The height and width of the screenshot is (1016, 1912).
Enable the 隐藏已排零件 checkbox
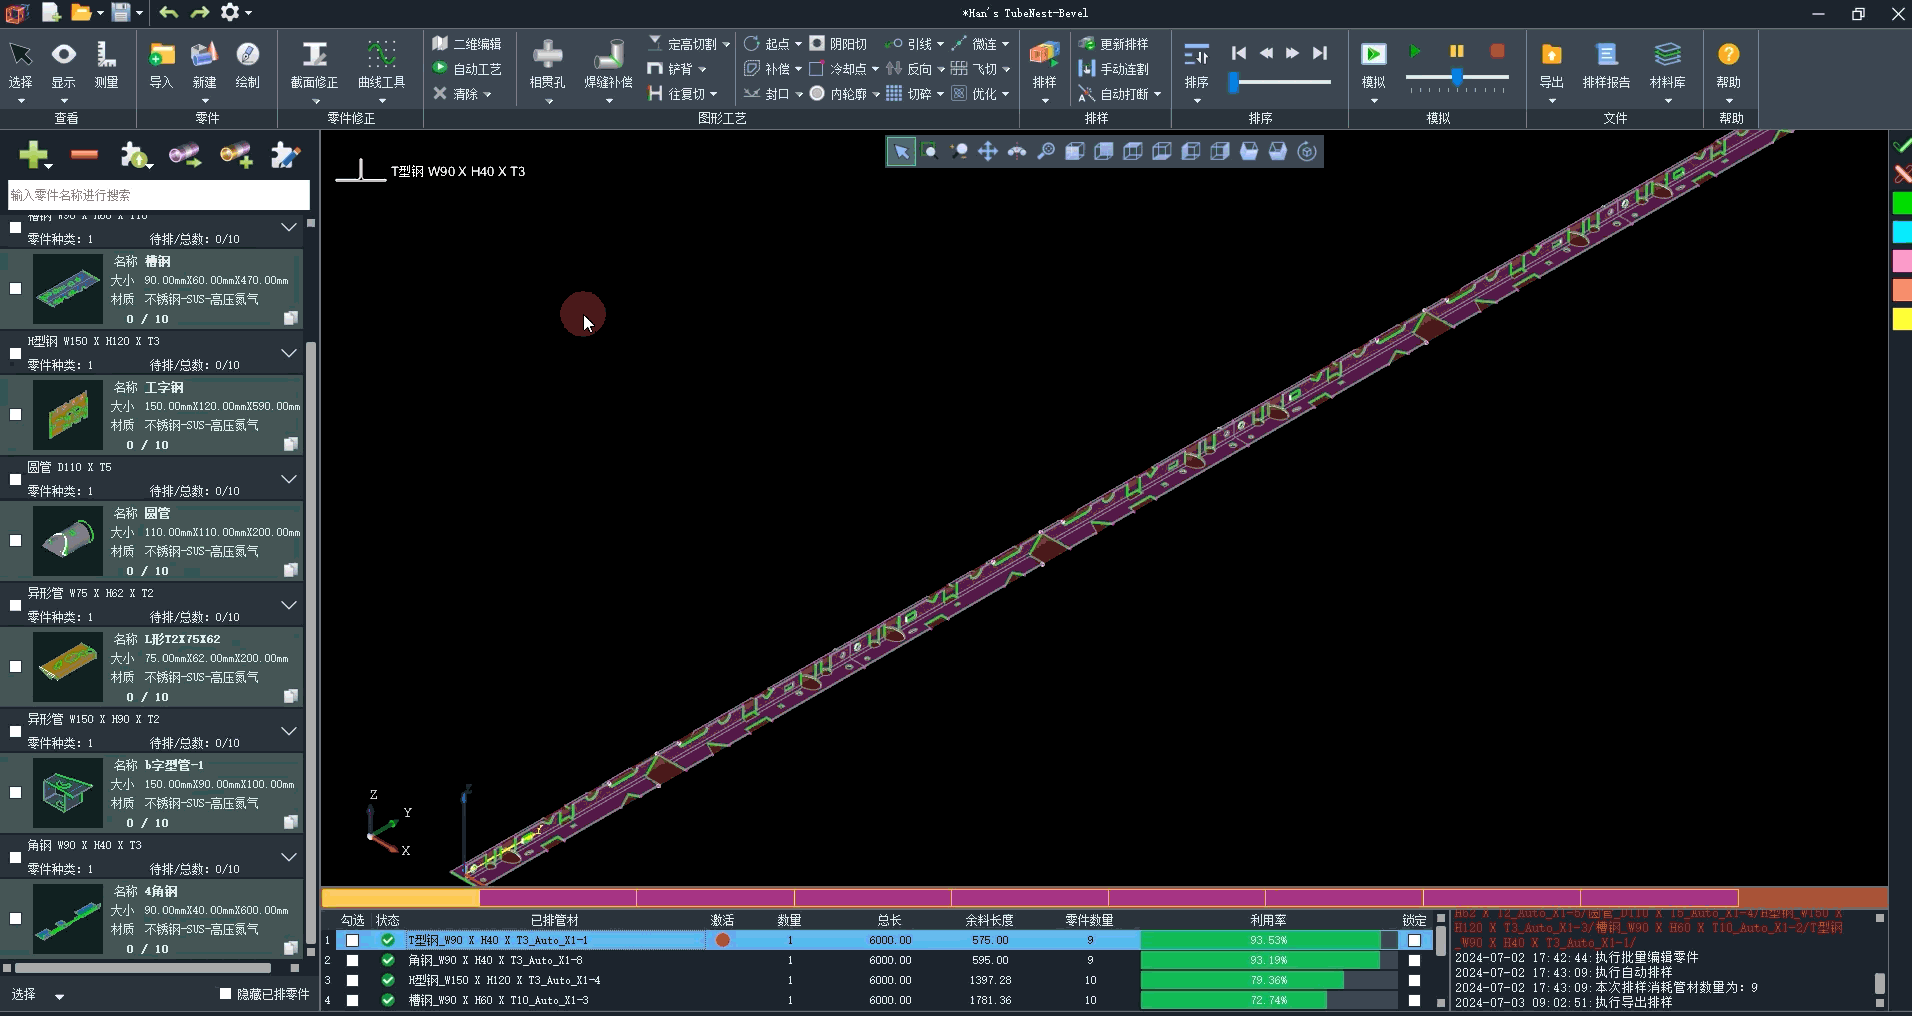point(226,994)
